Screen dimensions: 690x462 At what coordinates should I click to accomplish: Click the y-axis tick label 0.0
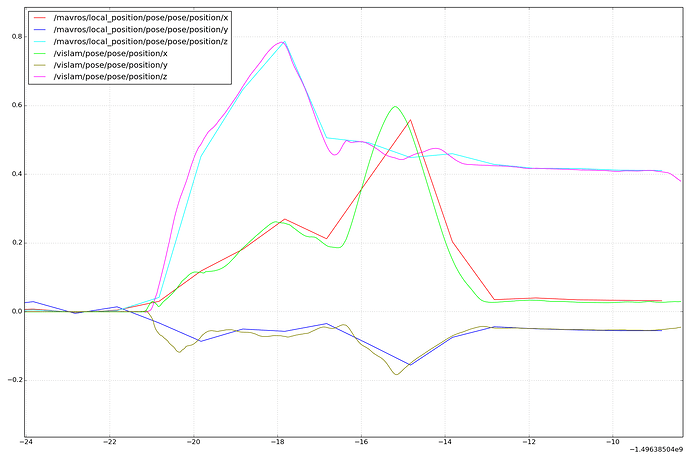pyautogui.click(x=17, y=312)
